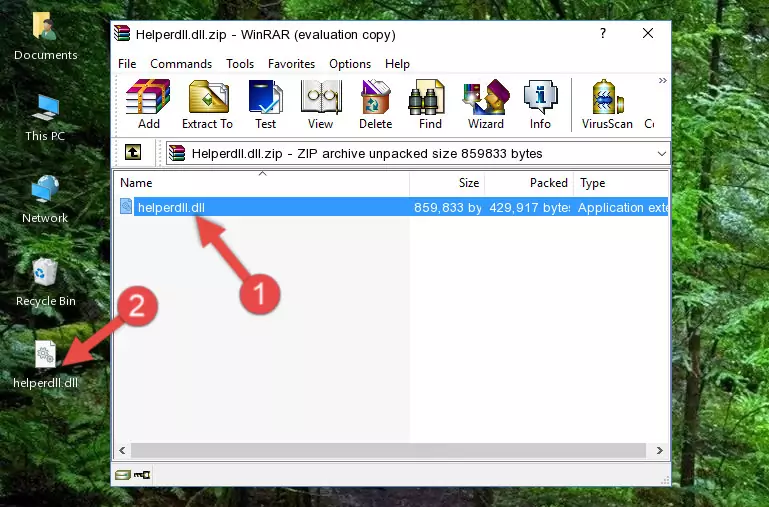Open the Options menu

coord(350,64)
